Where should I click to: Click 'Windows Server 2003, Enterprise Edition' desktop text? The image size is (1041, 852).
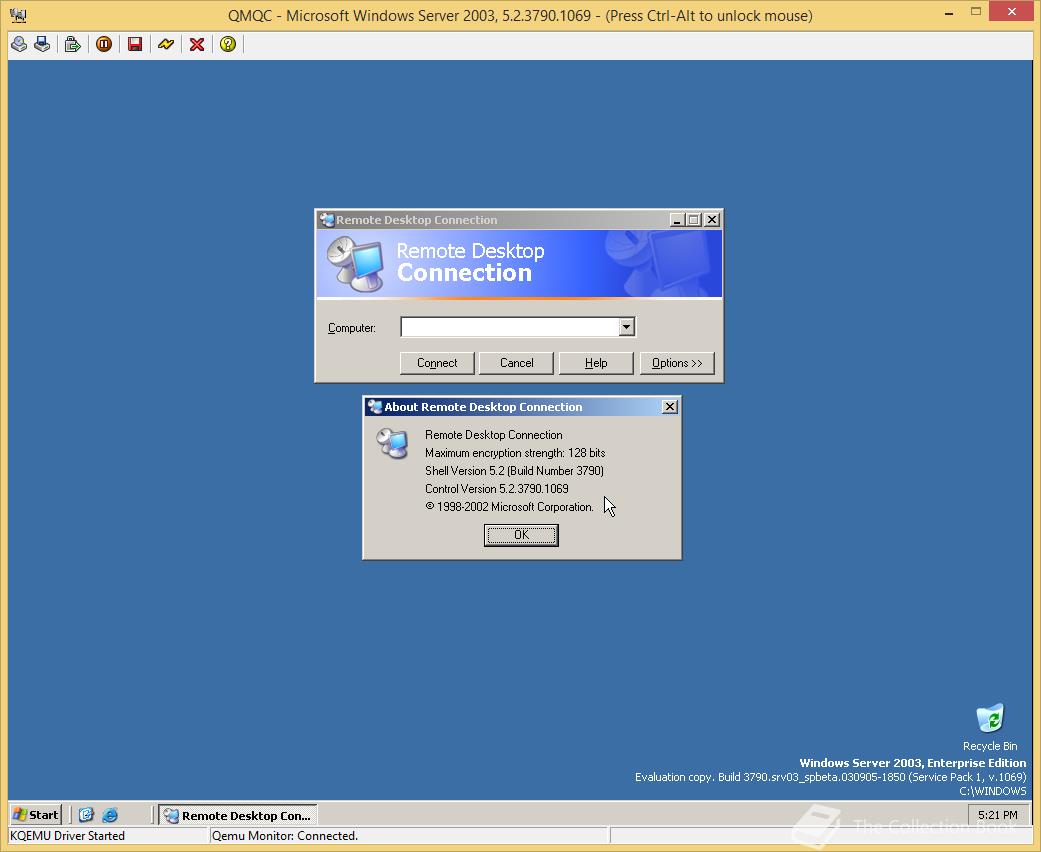(x=912, y=763)
